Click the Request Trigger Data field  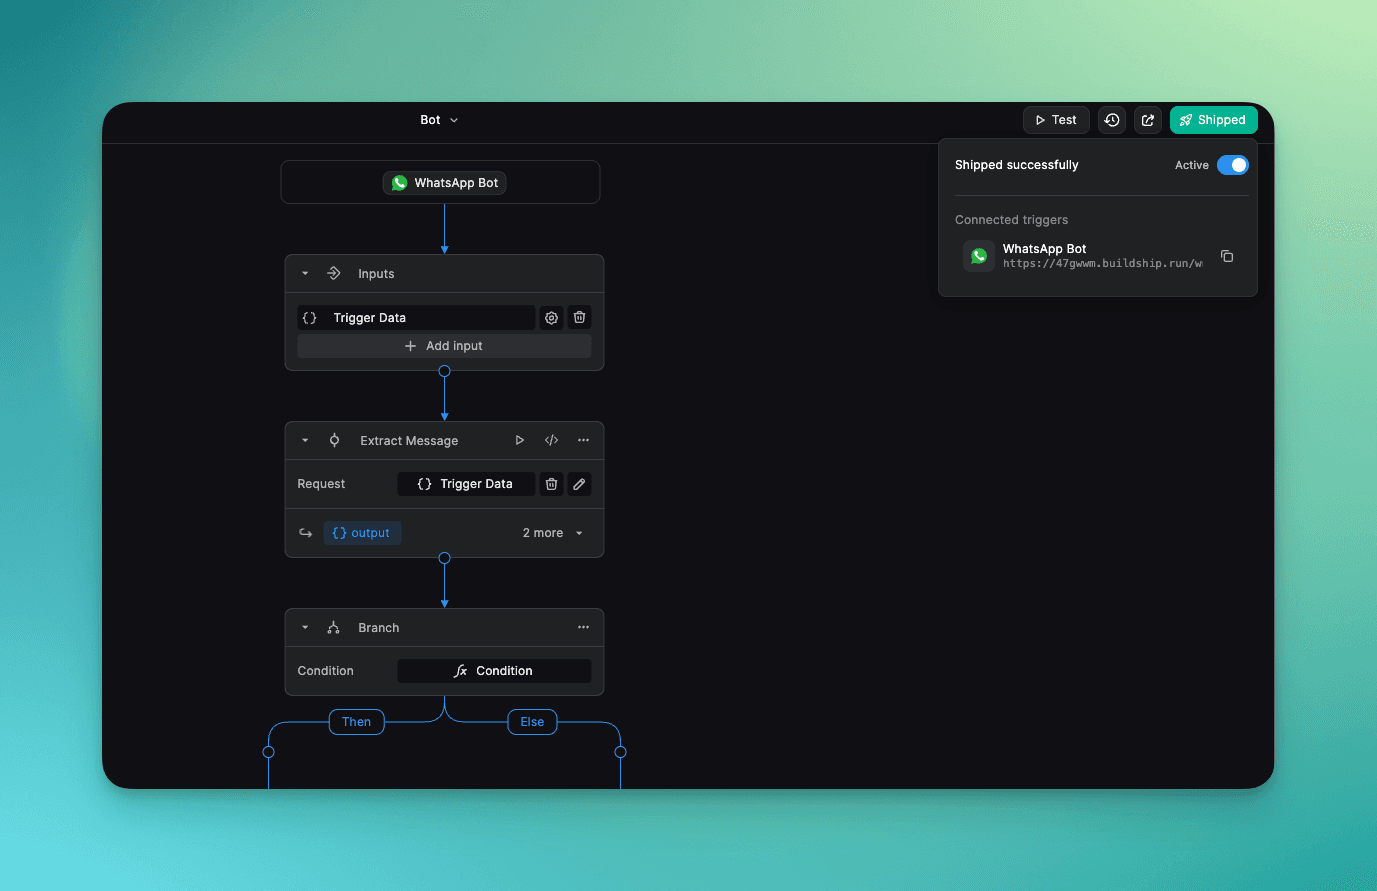tap(466, 484)
